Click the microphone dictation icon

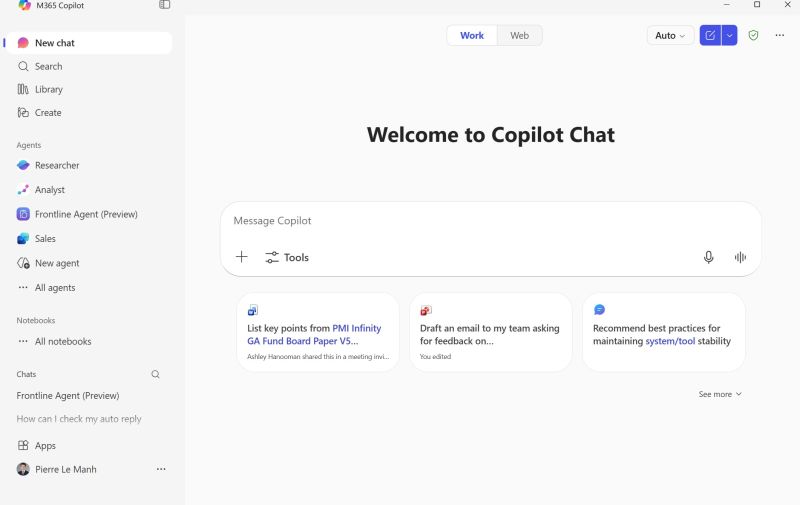click(708, 257)
